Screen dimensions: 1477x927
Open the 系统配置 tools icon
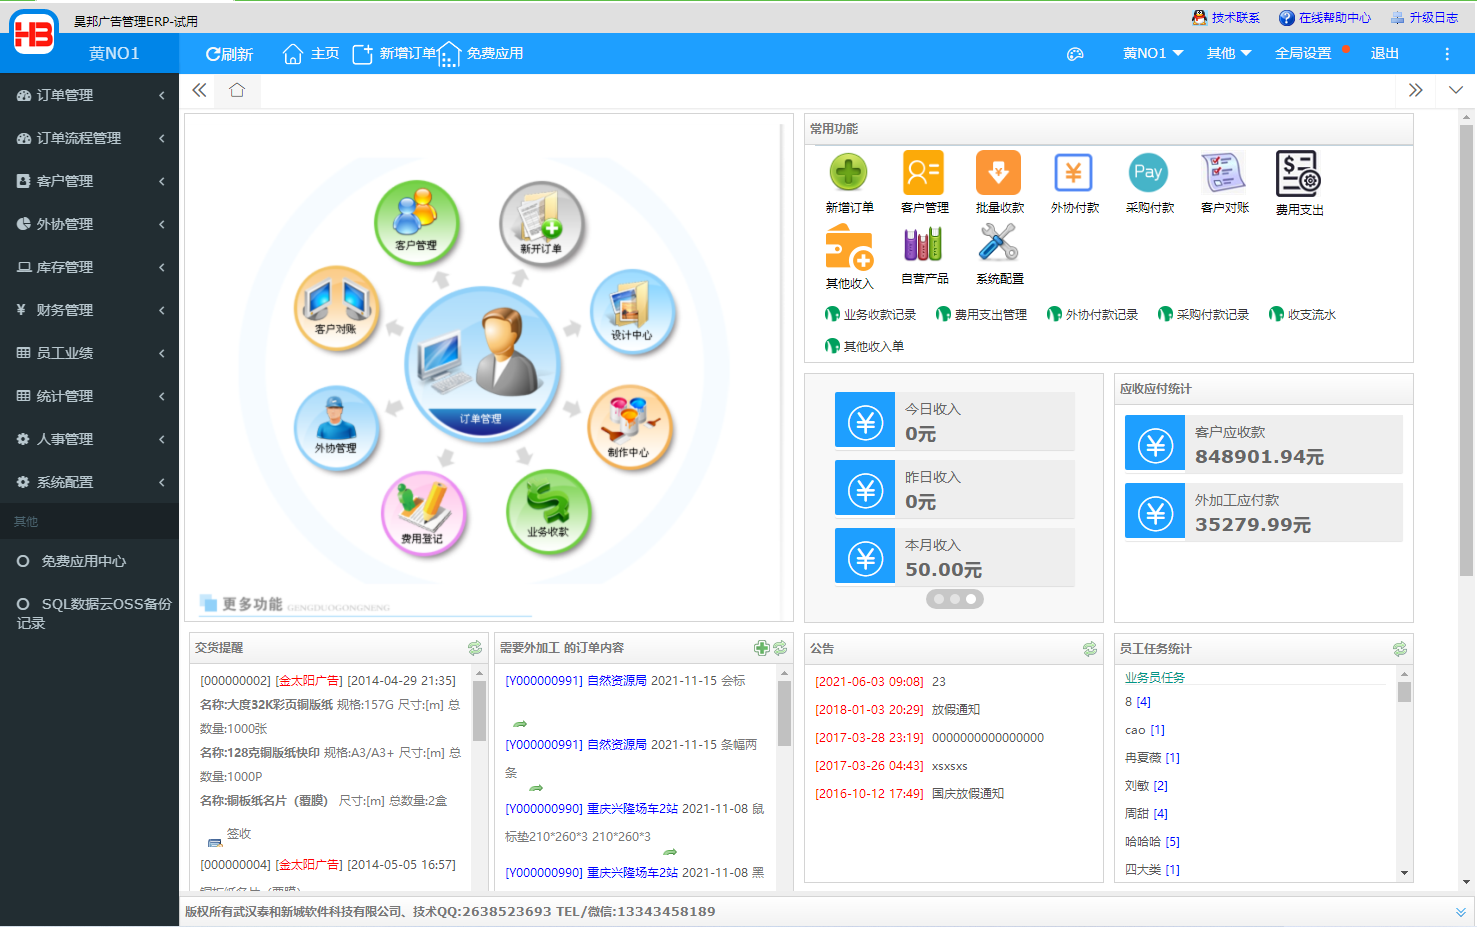tap(998, 243)
